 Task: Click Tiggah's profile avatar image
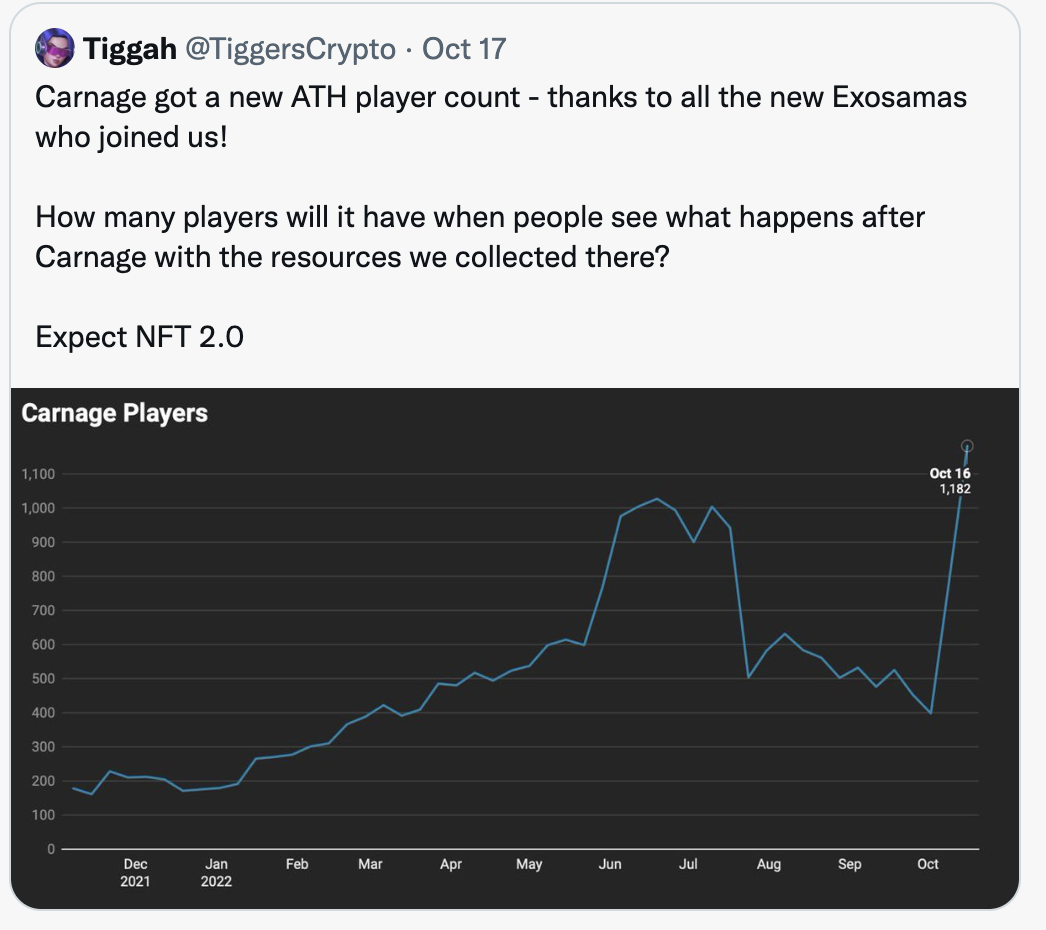(55, 48)
